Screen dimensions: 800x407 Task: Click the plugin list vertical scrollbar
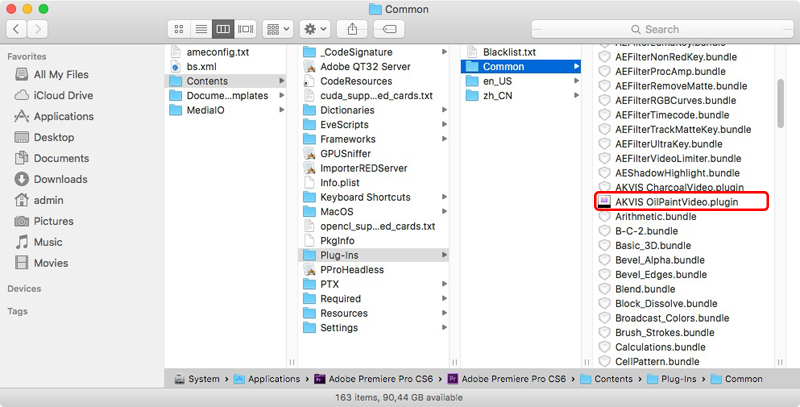click(x=780, y=104)
